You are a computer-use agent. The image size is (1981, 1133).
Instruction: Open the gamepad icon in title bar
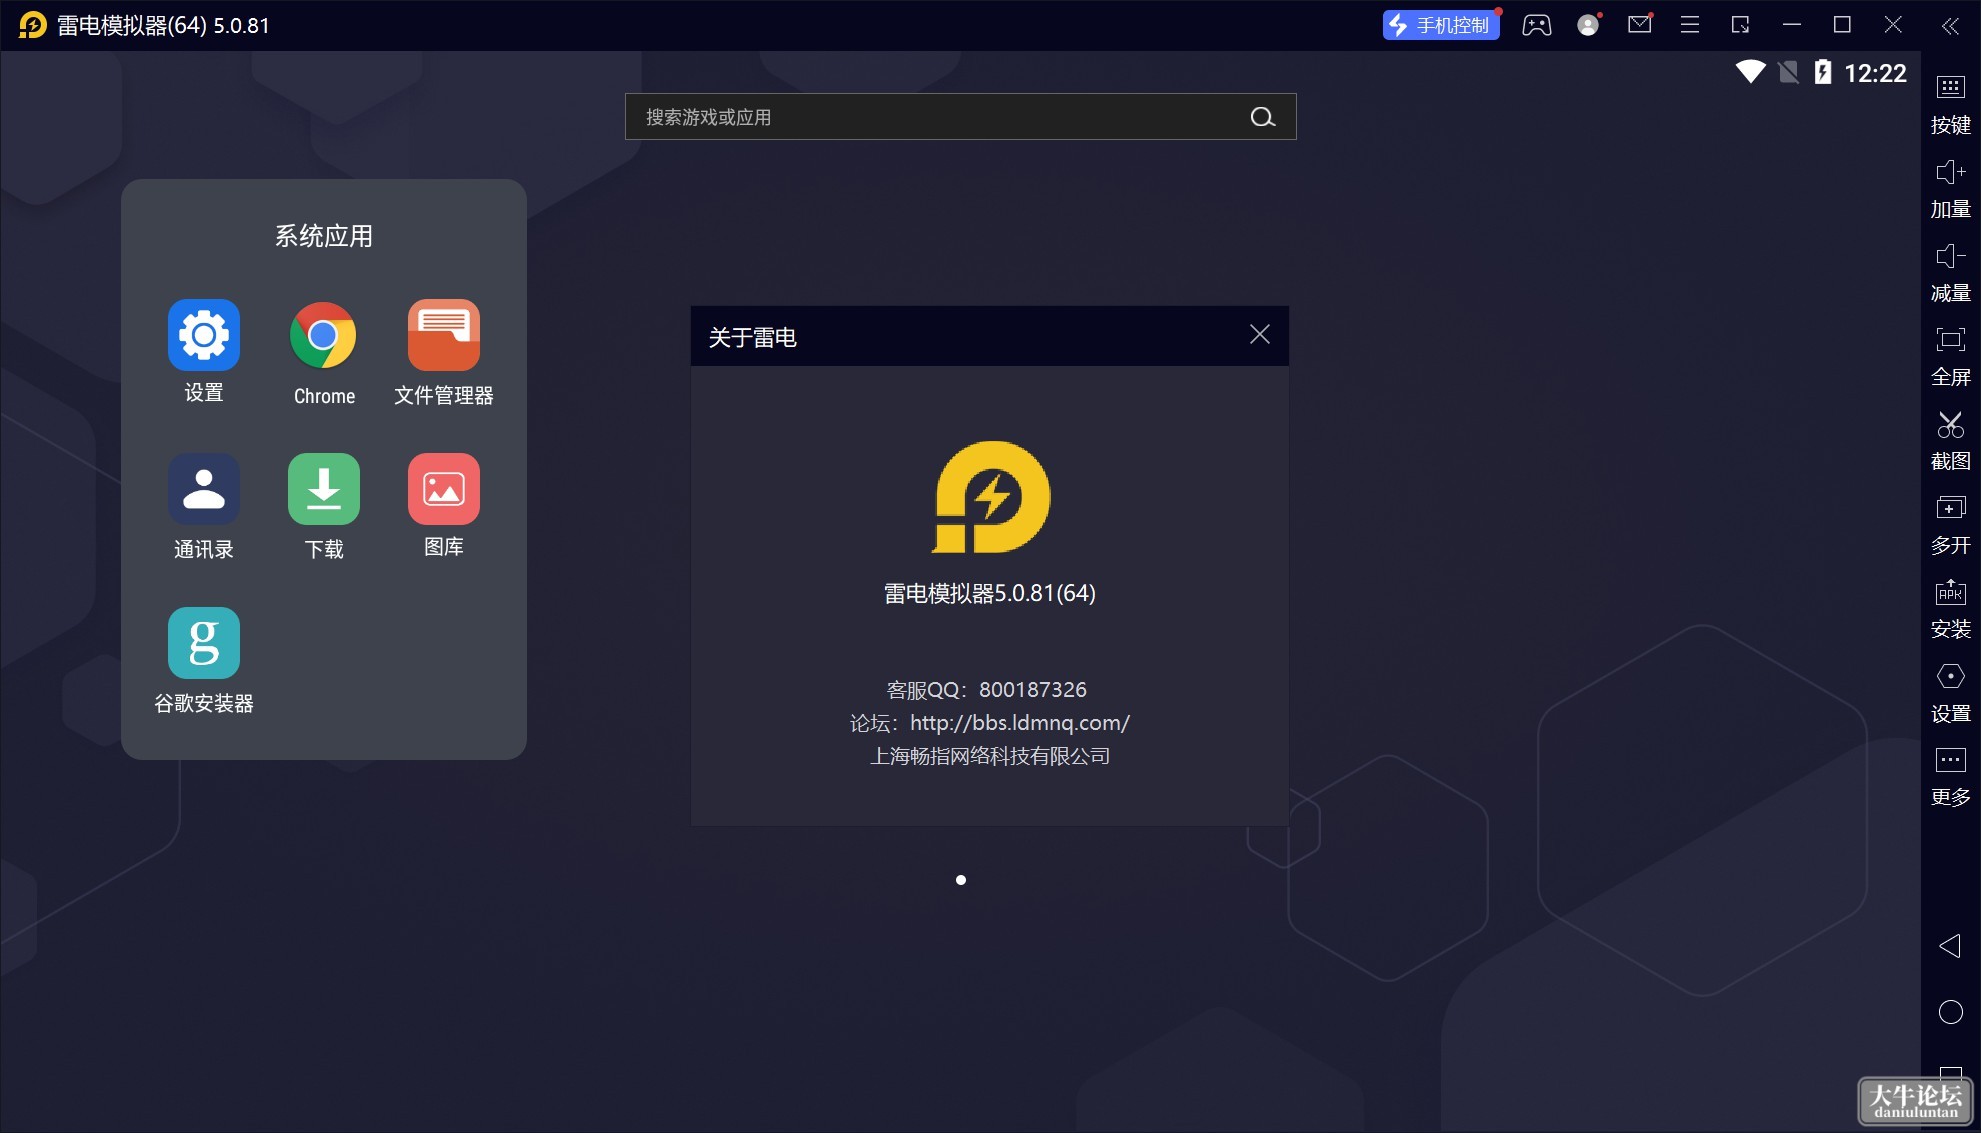point(1537,25)
